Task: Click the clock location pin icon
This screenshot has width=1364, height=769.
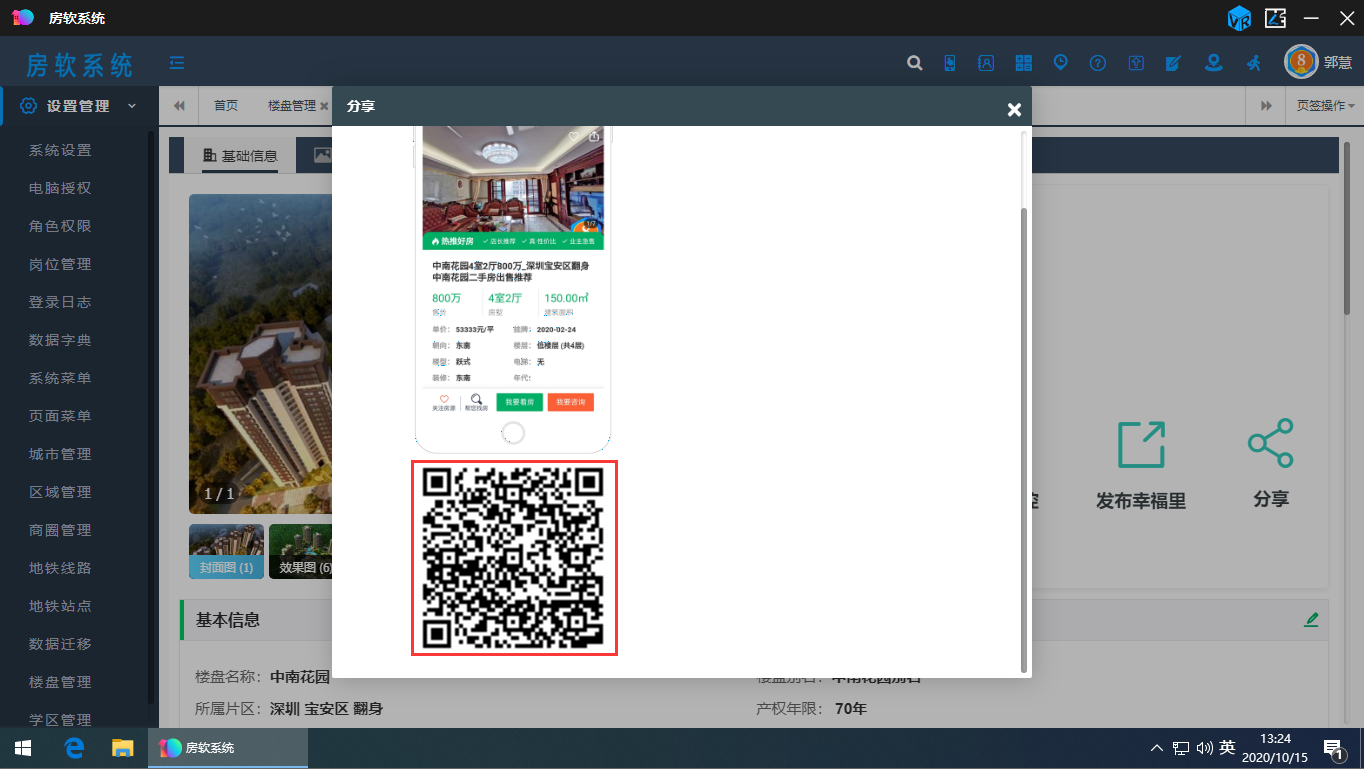Action: pos(1060,62)
